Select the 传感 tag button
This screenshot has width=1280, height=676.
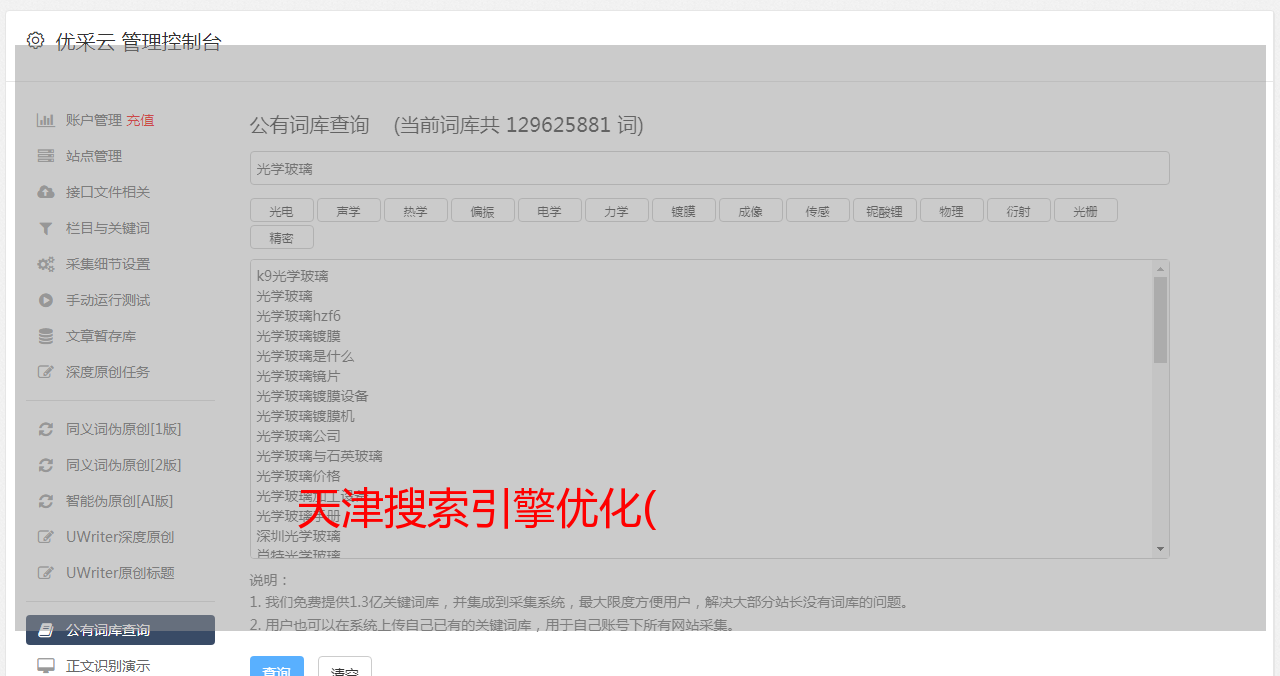point(818,210)
